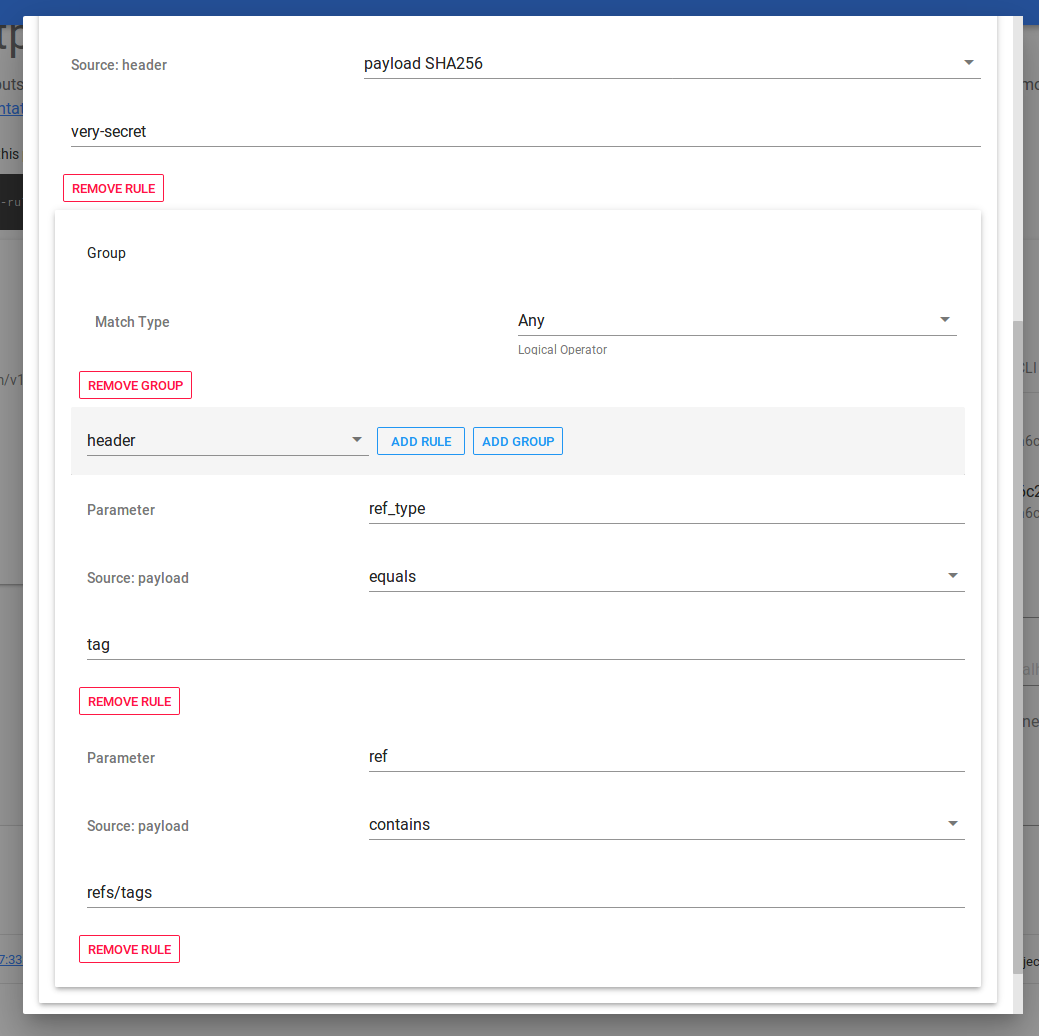Expand the Any dropdown via its arrow
The height and width of the screenshot is (1036, 1039).
pos(943,319)
